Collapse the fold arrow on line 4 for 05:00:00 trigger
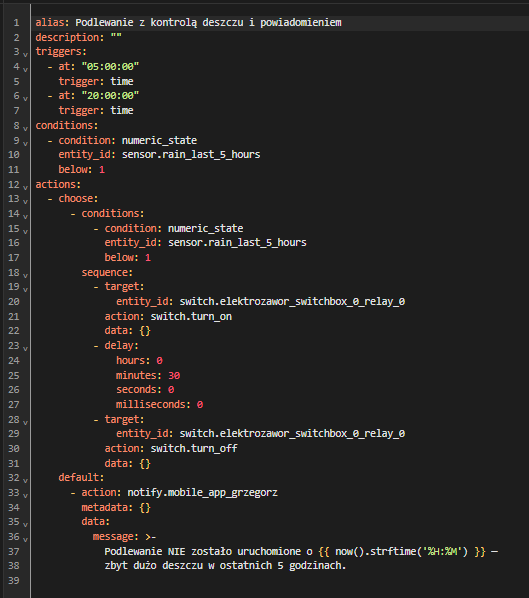This screenshot has width=529, height=598. 25,69
